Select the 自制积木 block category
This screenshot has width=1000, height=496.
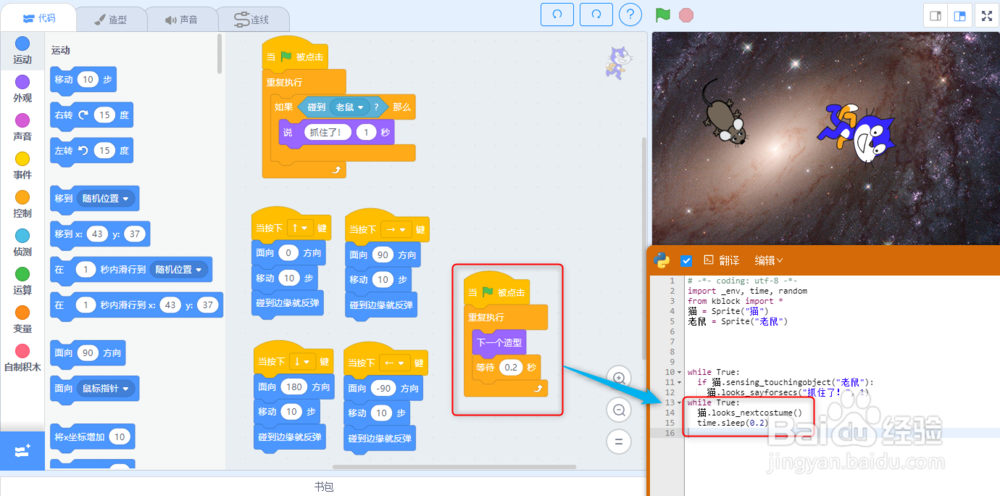tap(22, 358)
